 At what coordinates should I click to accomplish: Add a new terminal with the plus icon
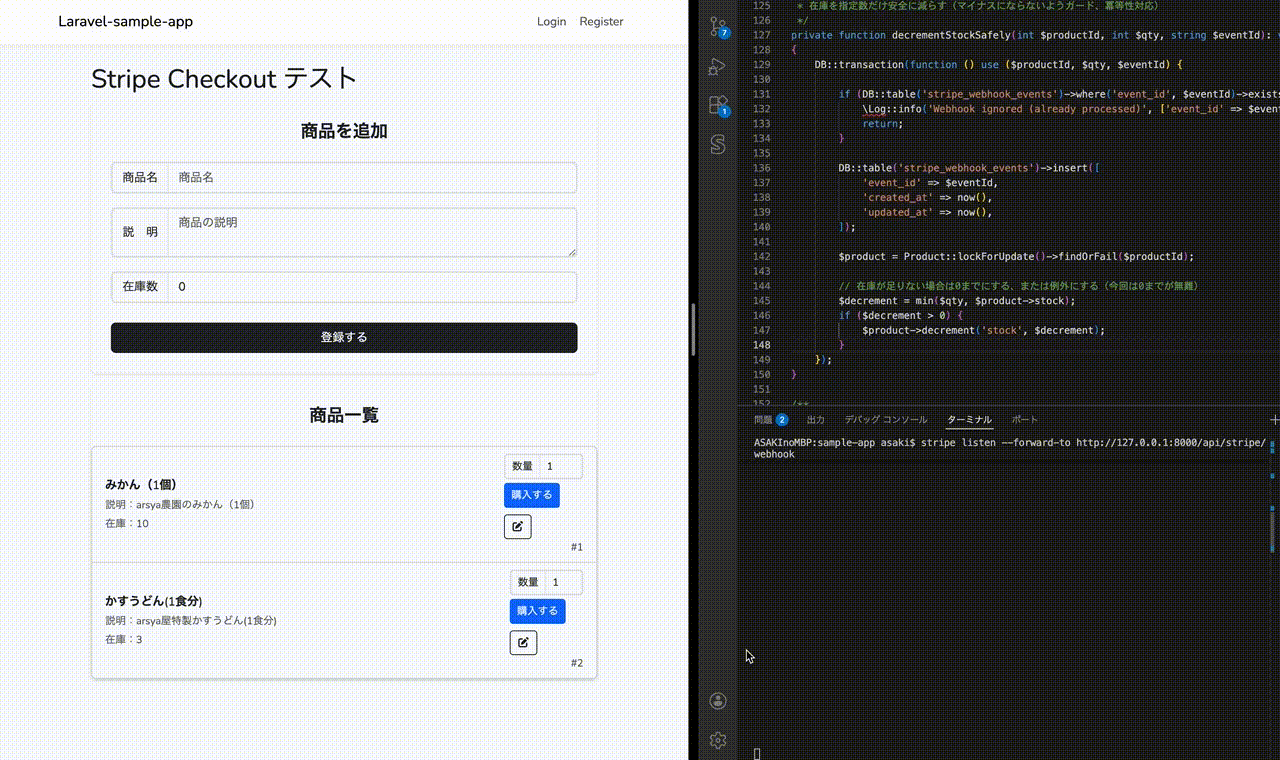(x=1274, y=420)
